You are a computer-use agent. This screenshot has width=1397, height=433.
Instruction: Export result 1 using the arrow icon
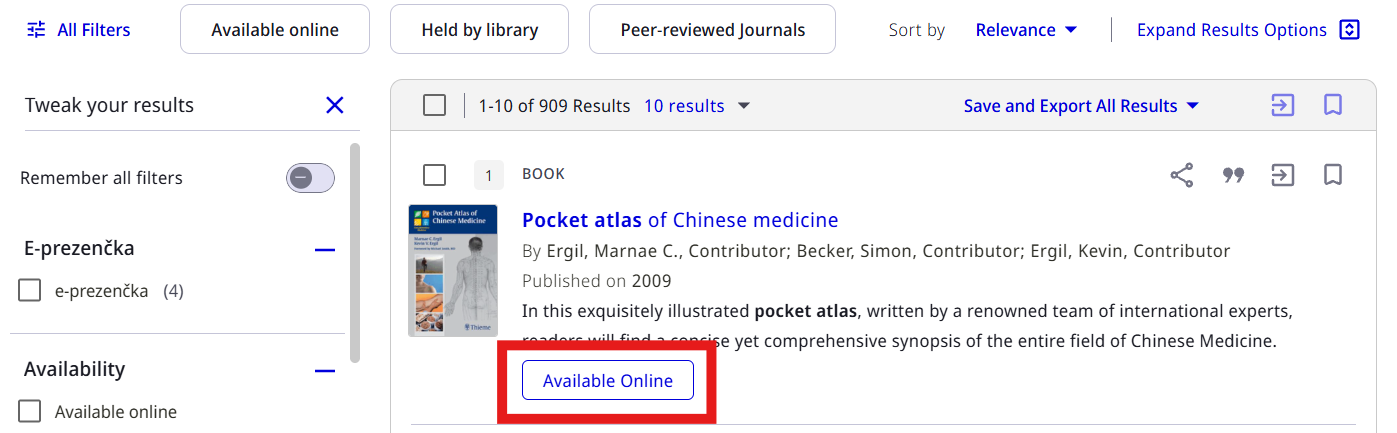[x=1282, y=176]
